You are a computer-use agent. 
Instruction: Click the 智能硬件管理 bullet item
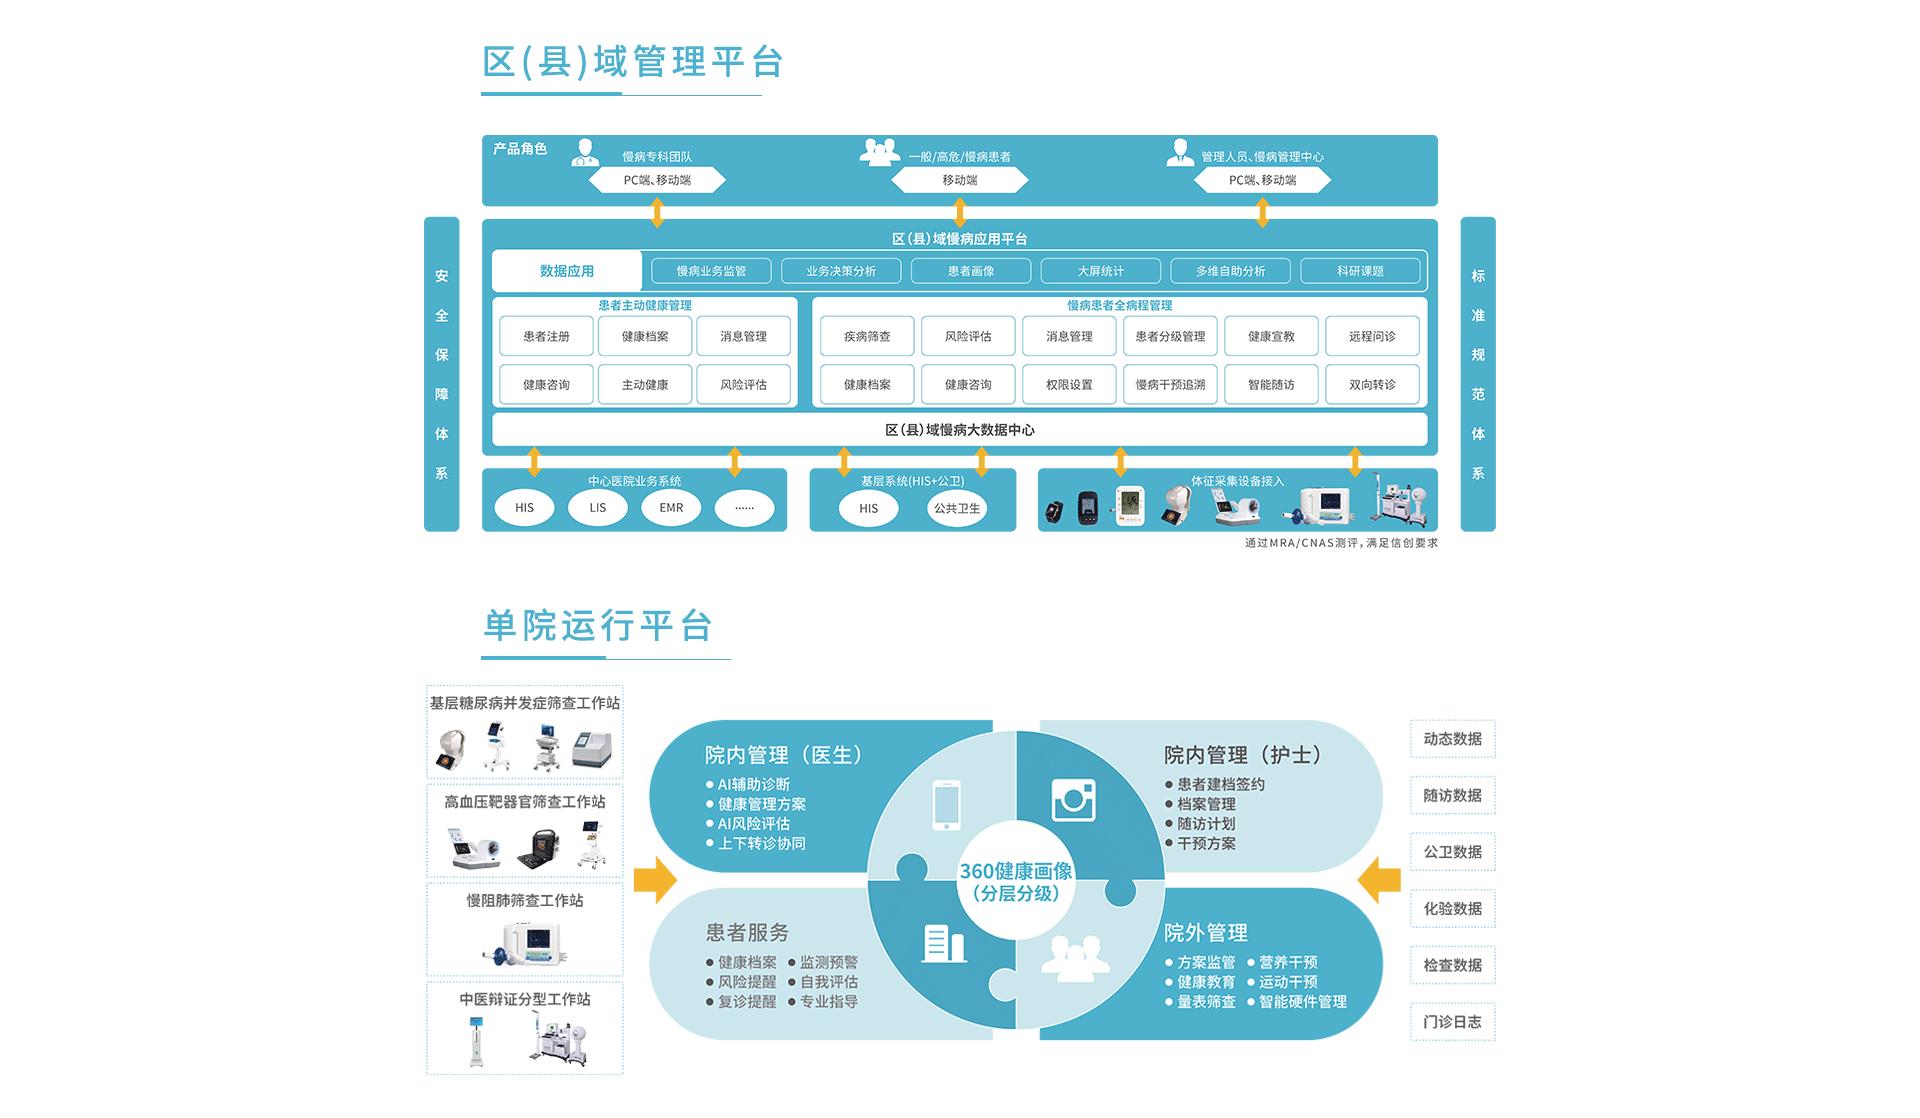pos(1297,1001)
